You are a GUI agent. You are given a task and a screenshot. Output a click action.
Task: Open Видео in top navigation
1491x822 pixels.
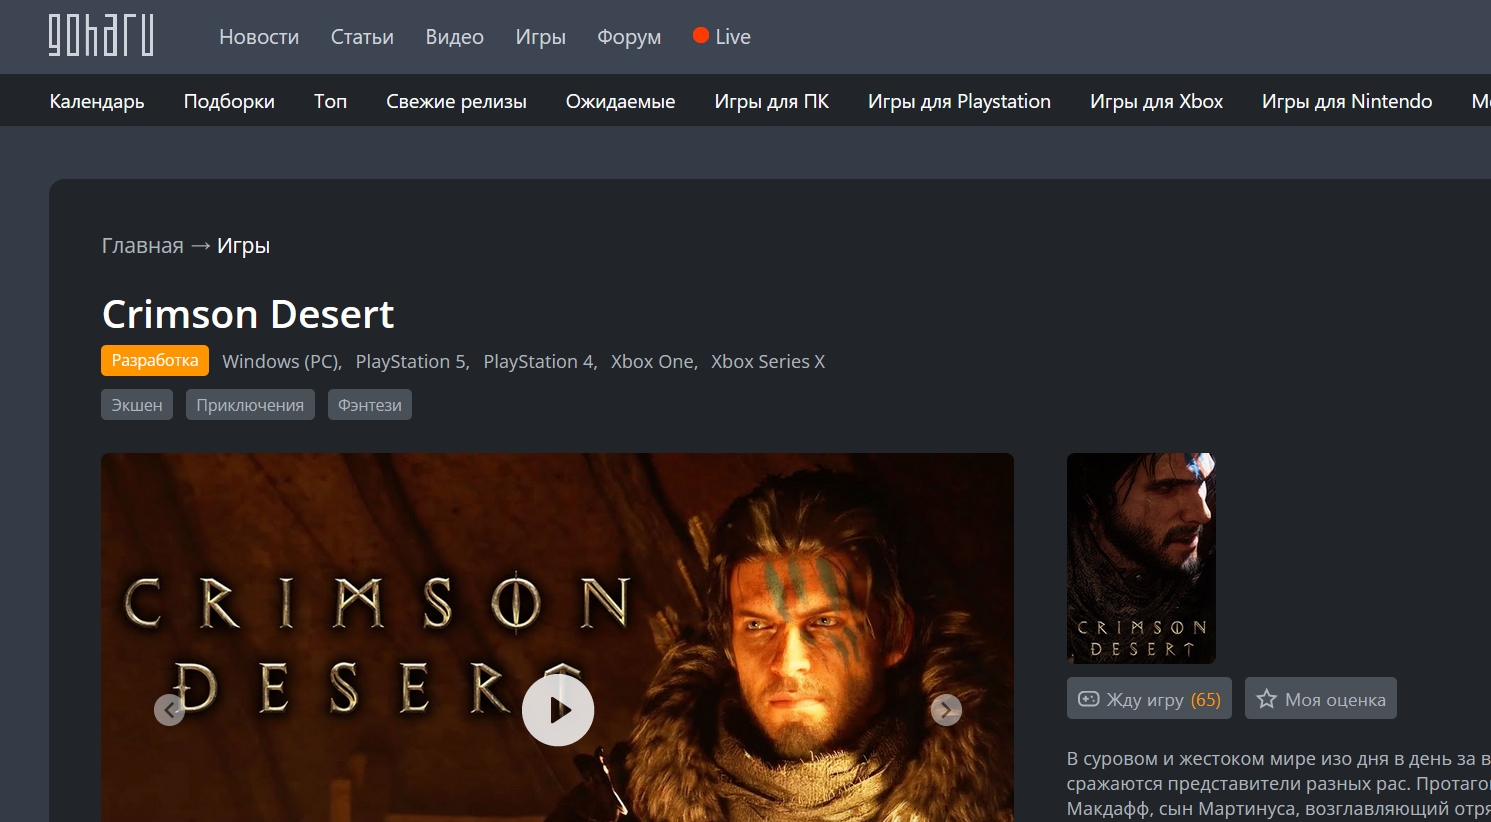click(455, 37)
